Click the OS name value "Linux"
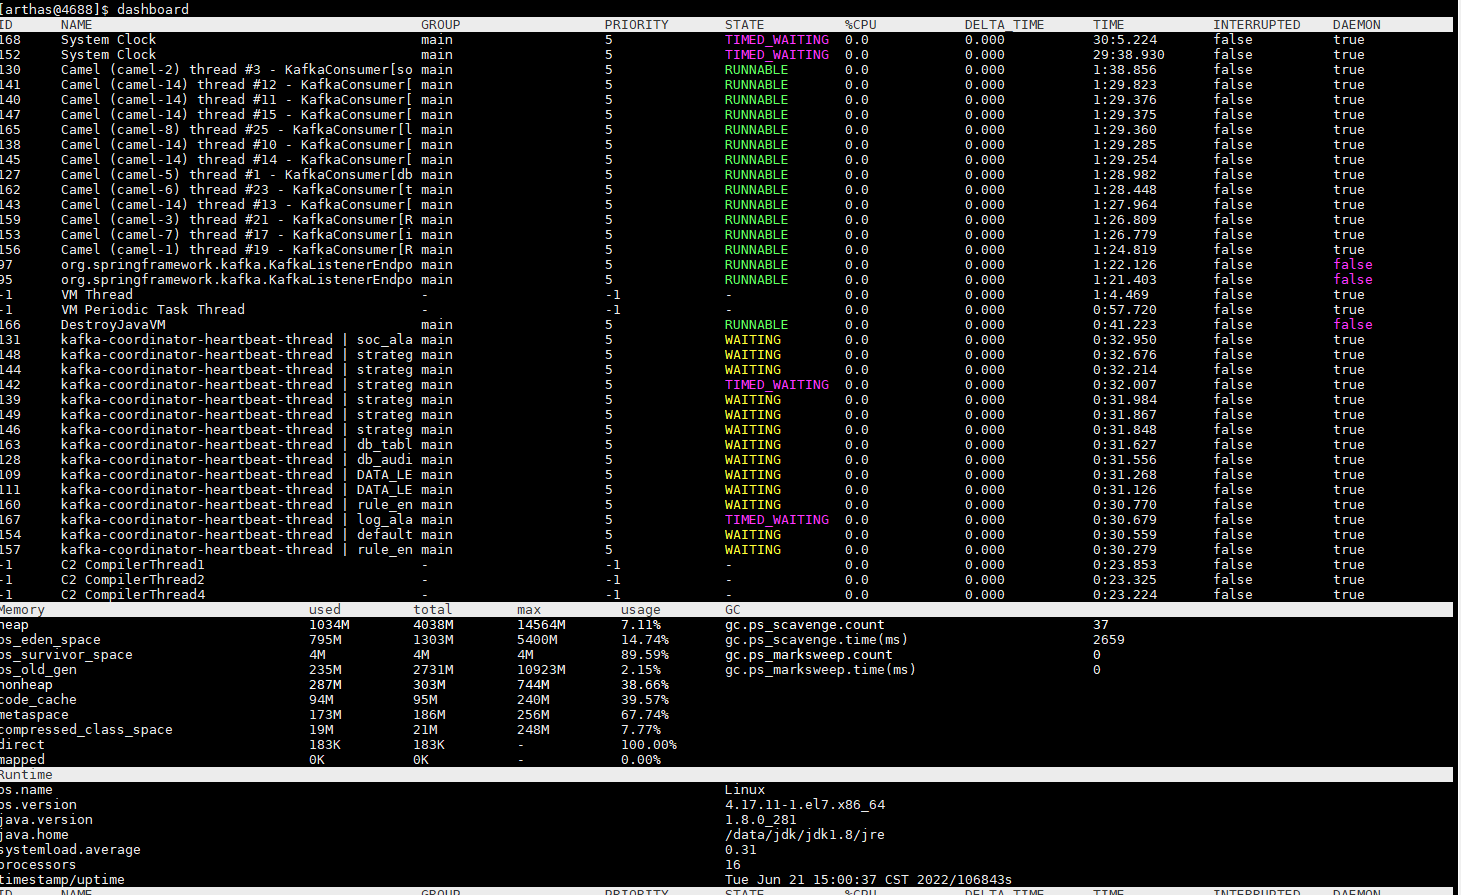The width and height of the screenshot is (1461, 895). pyautogui.click(x=744, y=790)
